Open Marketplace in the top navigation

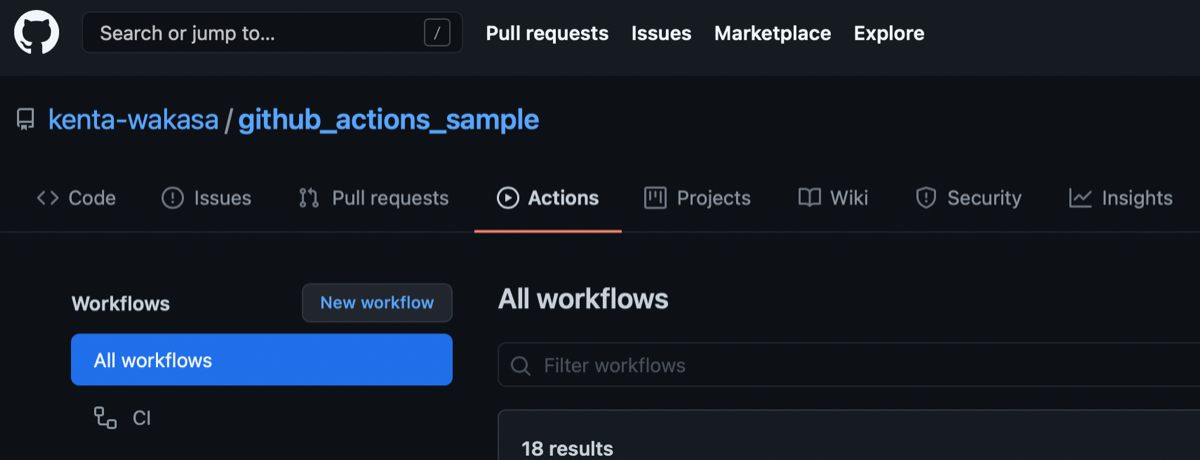point(772,33)
